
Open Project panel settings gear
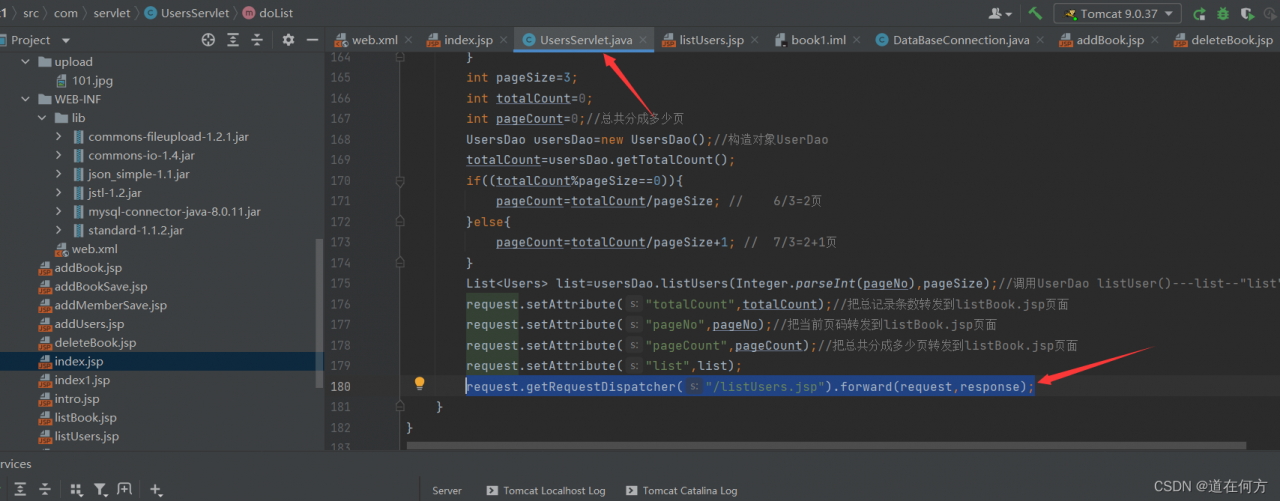(288, 40)
